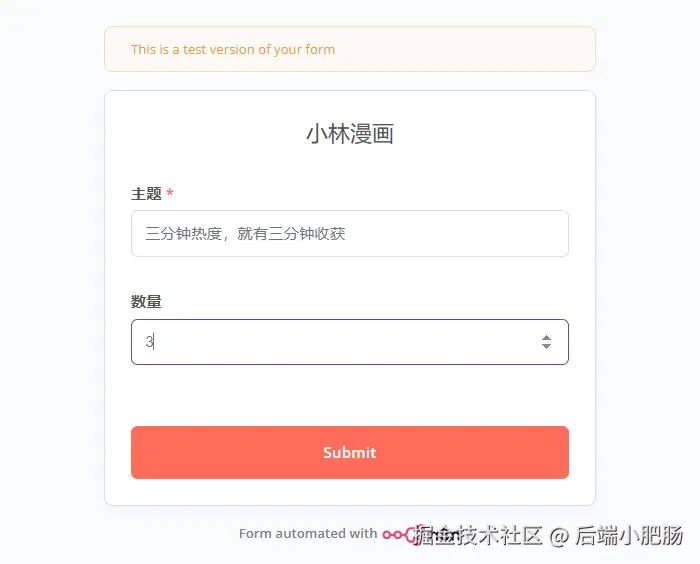Viewport: 700px width, 564px height.
Task: Open the "Form automated with" link
Action: pos(308,534)
